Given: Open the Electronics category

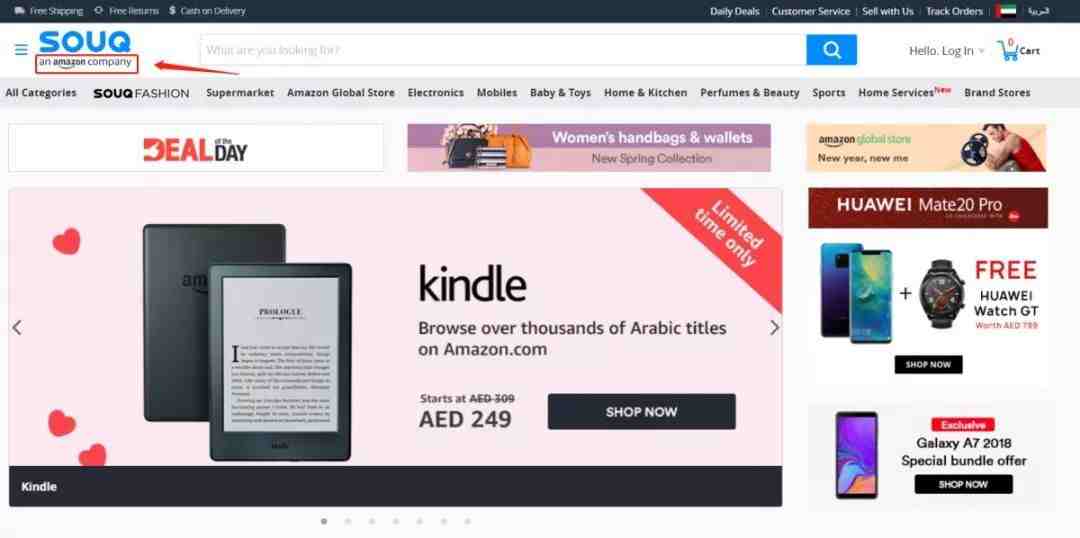Looking at the screenshot, I should click(435, 92).
